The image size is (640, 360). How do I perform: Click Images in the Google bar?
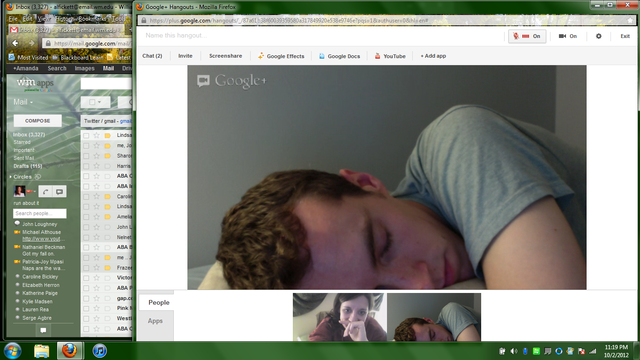point(84,68)
